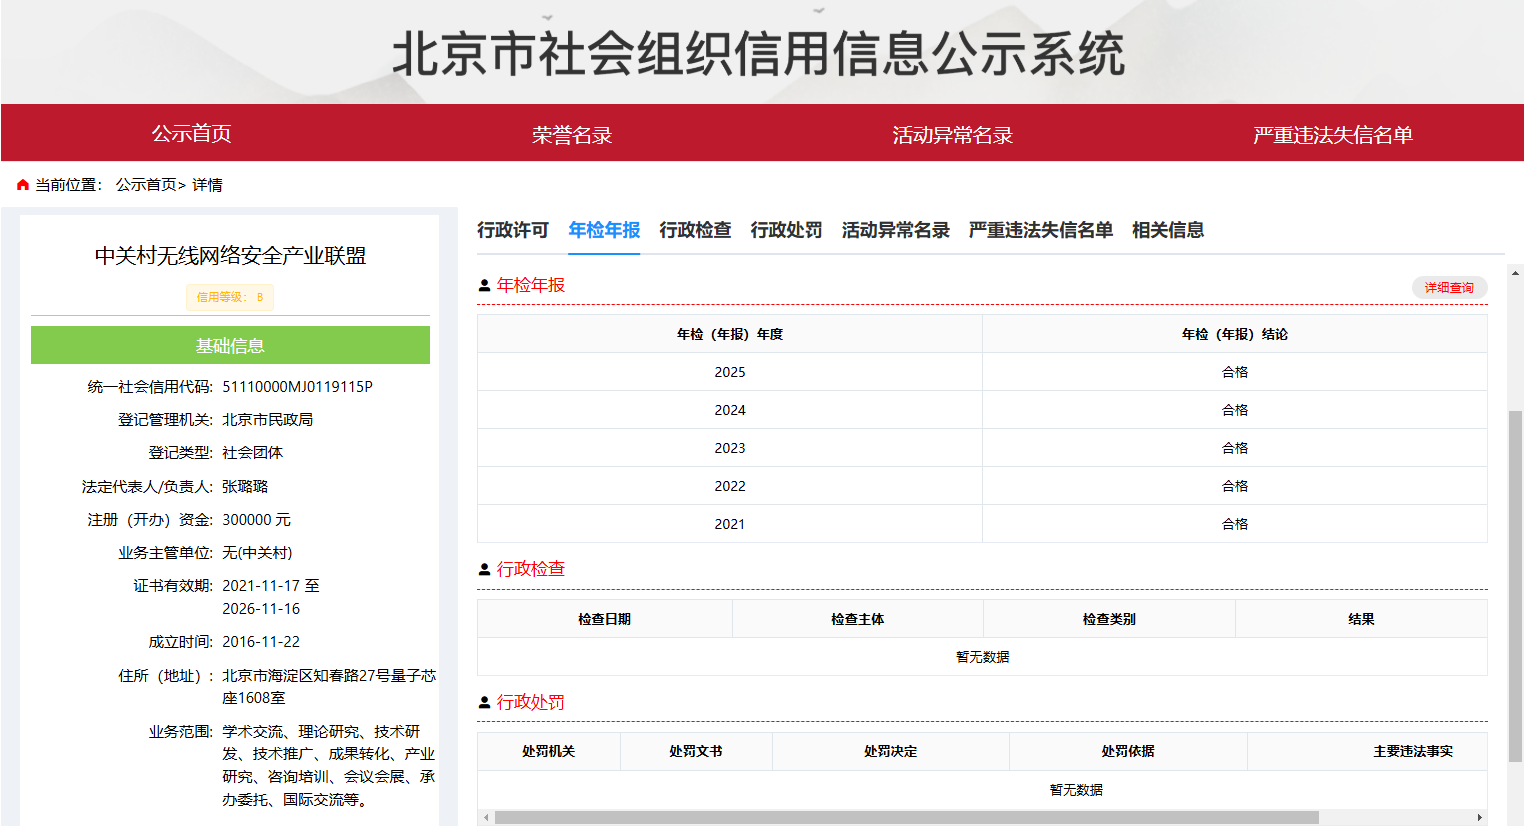Click the horizontal scrollbar left arrow

[x=486, y=818]
